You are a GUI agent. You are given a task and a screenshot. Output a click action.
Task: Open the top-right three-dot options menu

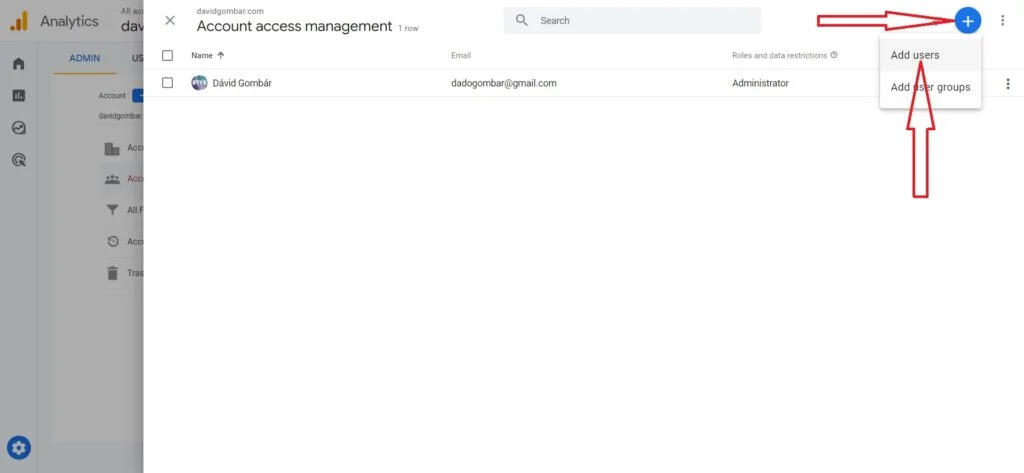pyautogui.click(x=1002, y=21)
